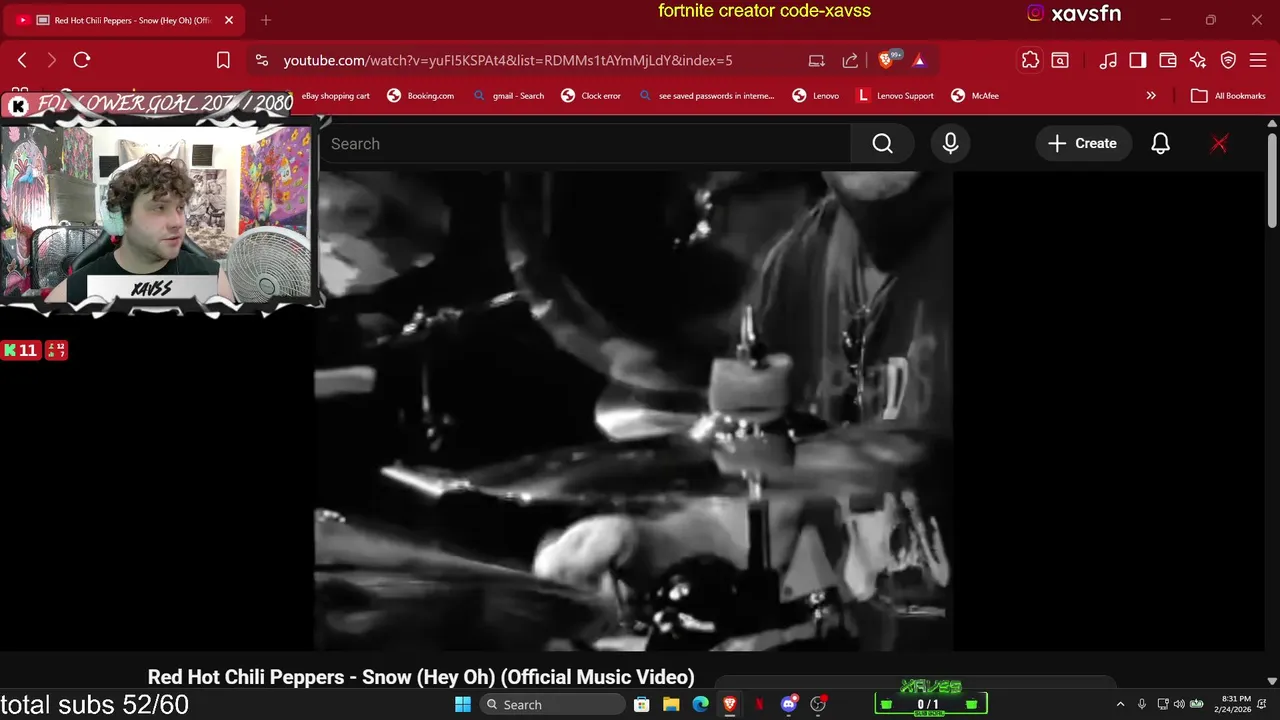The image size is (1280, 720).
Task: Open the Windows Start menu
Action: point(463,705)
